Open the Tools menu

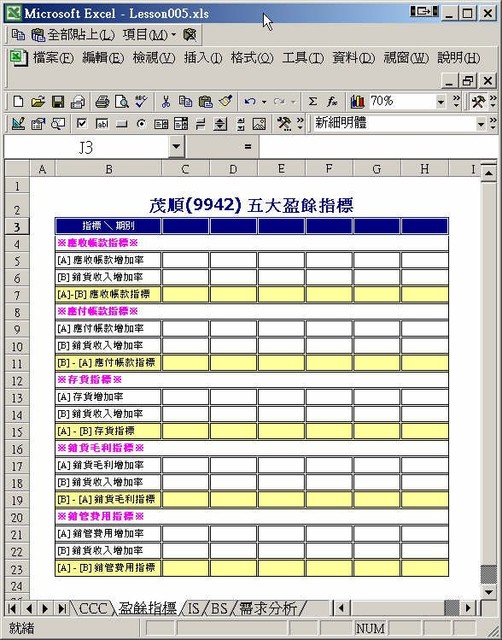pyautogui.click(x=303, y=58)
